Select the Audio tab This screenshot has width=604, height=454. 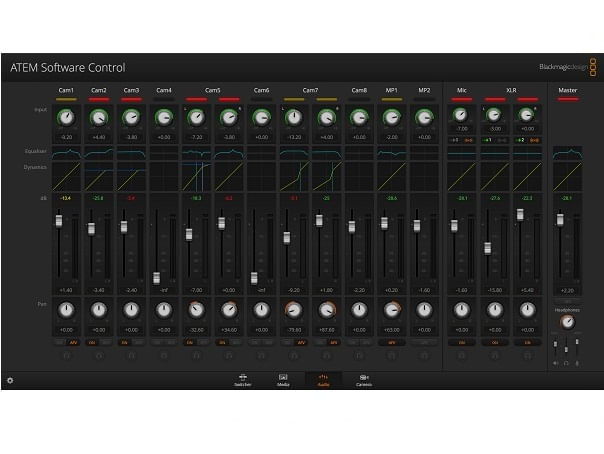[x=323, y=380]
